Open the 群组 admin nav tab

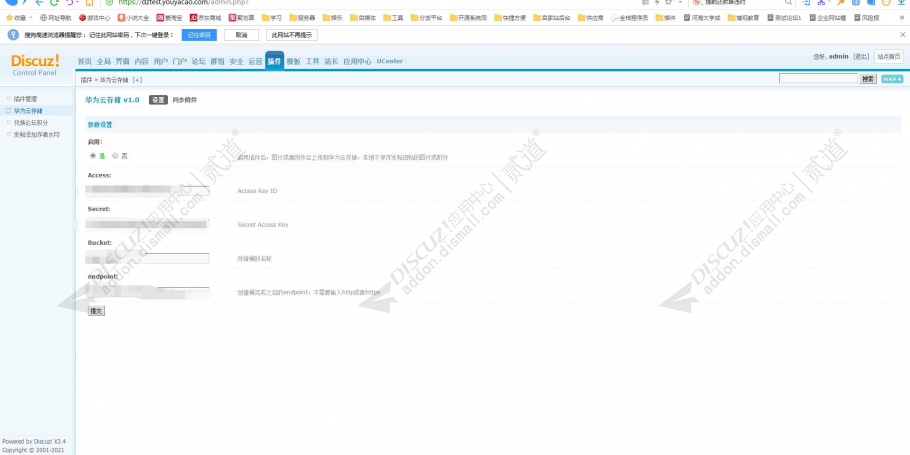218,61
